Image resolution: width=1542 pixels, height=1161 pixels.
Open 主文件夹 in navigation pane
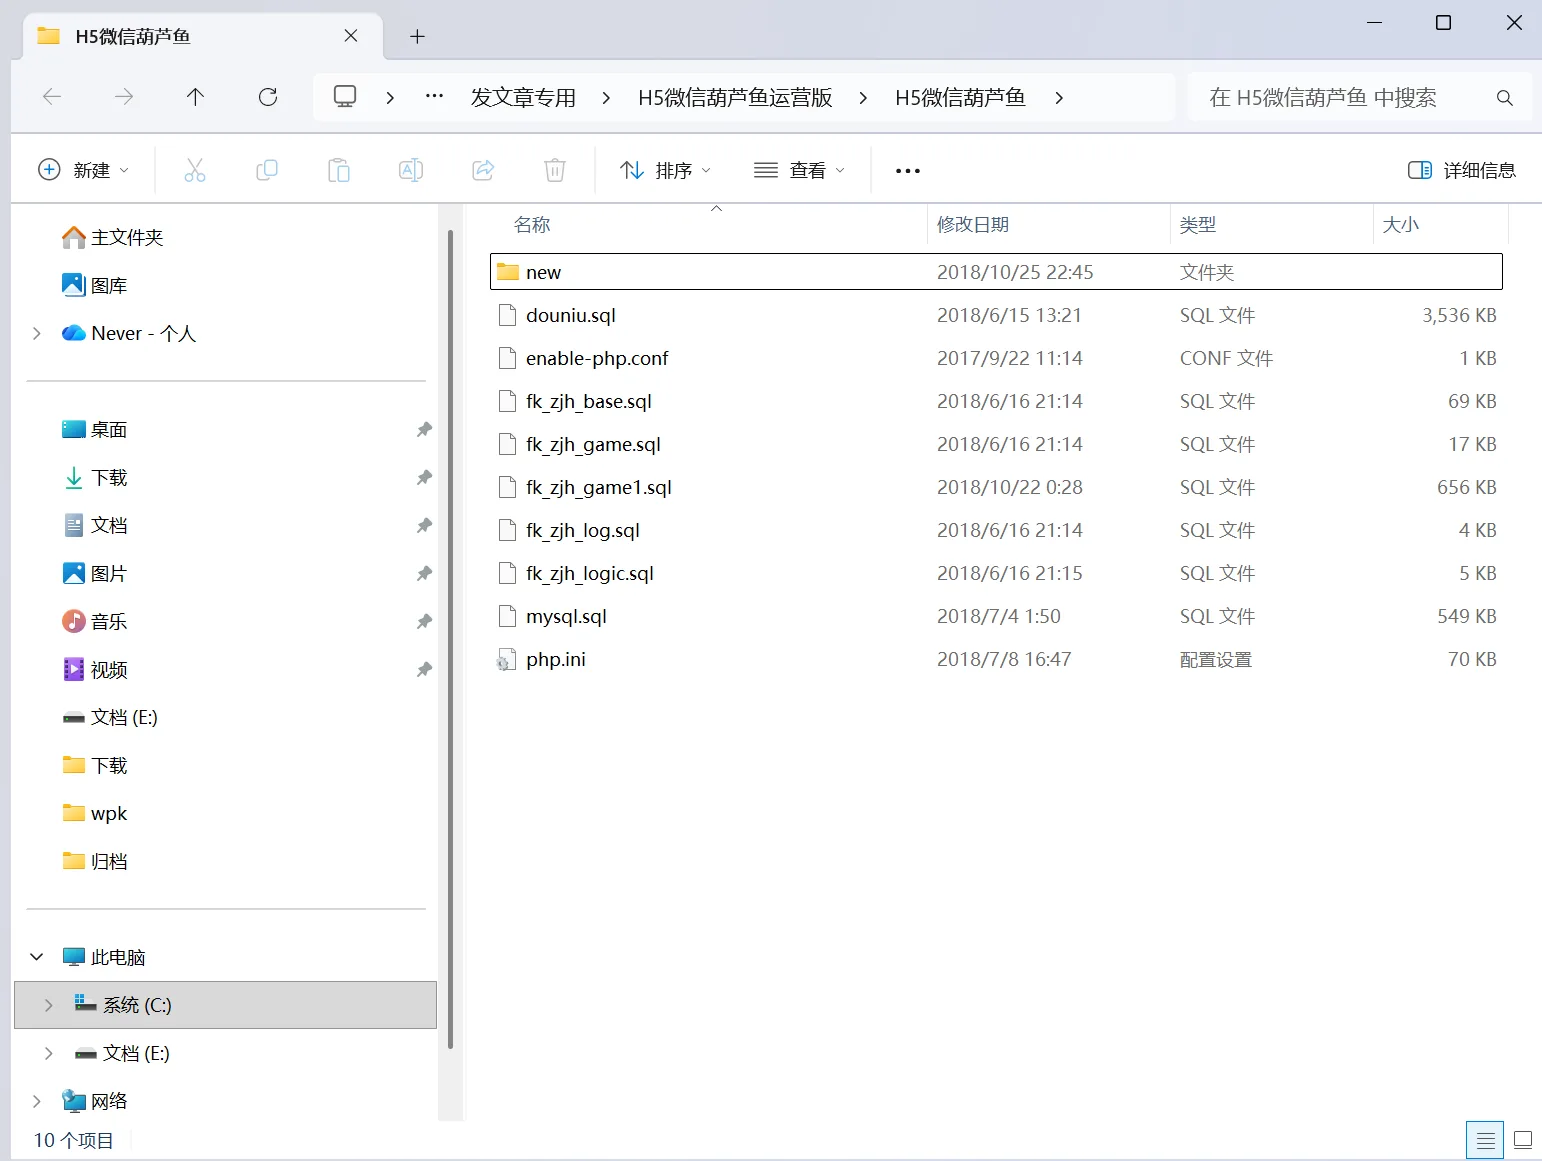tap(126, 237)
